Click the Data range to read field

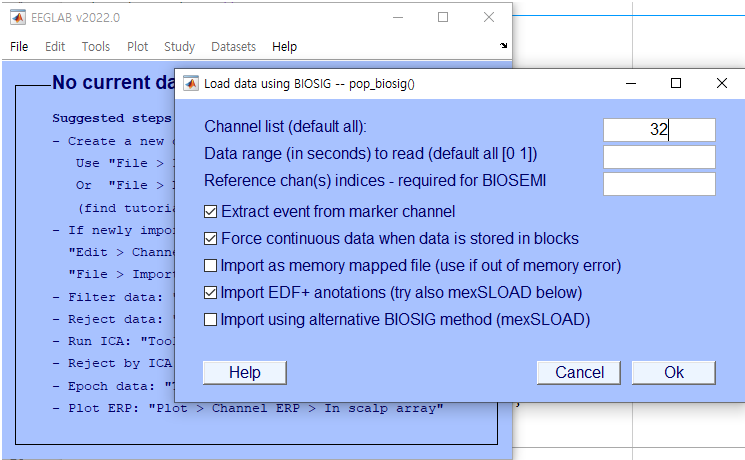point(659,157)
